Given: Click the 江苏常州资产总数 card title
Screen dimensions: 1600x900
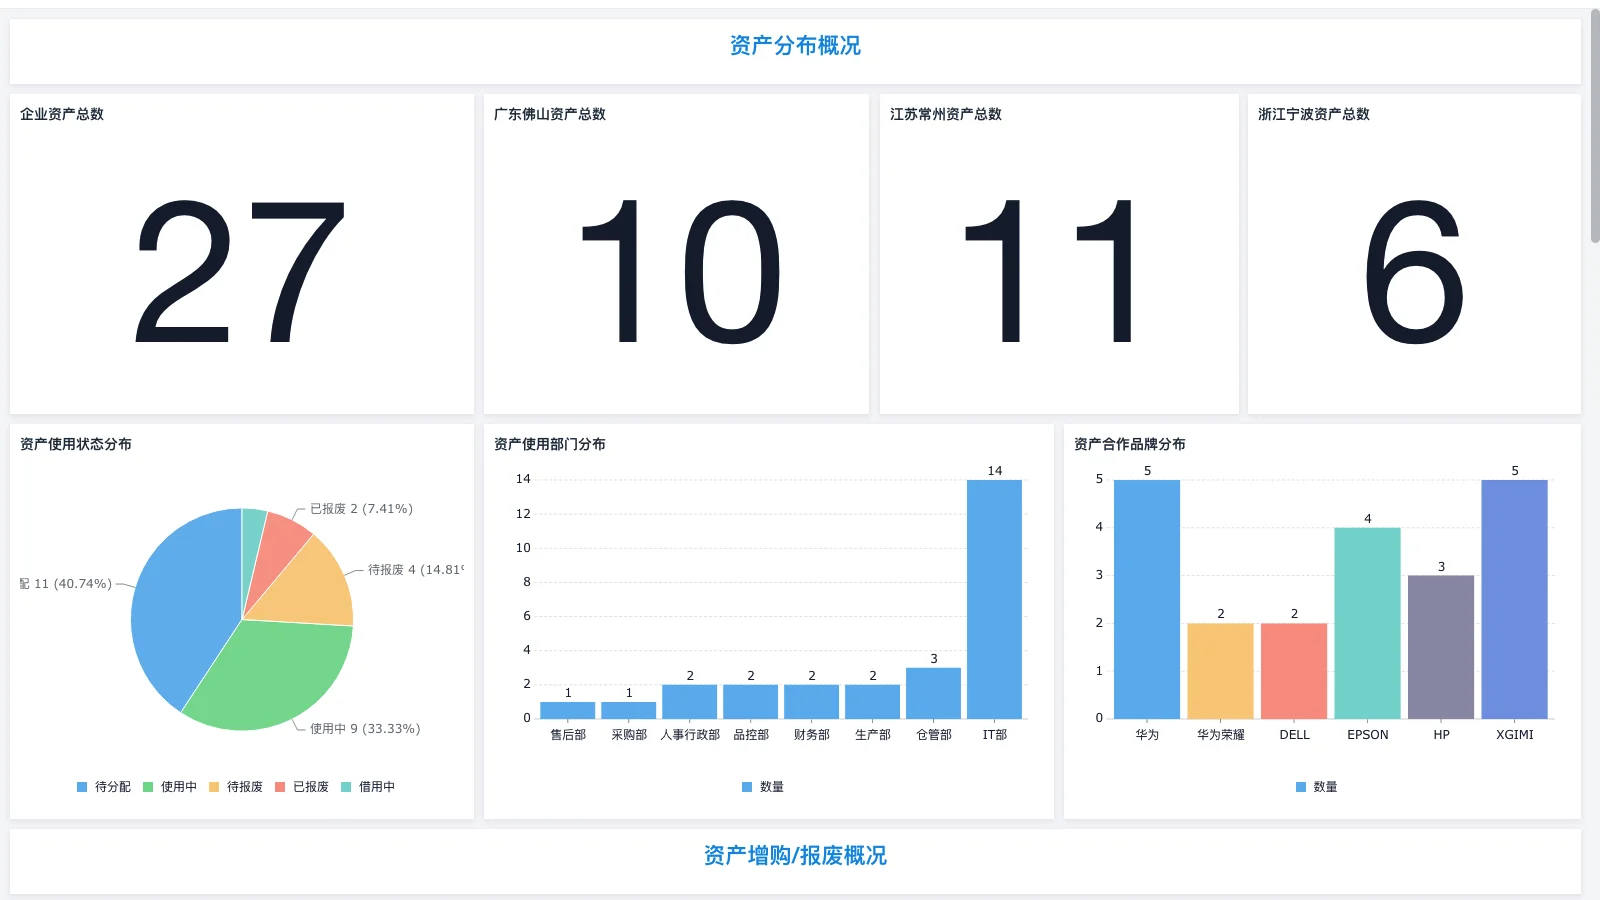Looking at the screenshot, I should 946,114.
